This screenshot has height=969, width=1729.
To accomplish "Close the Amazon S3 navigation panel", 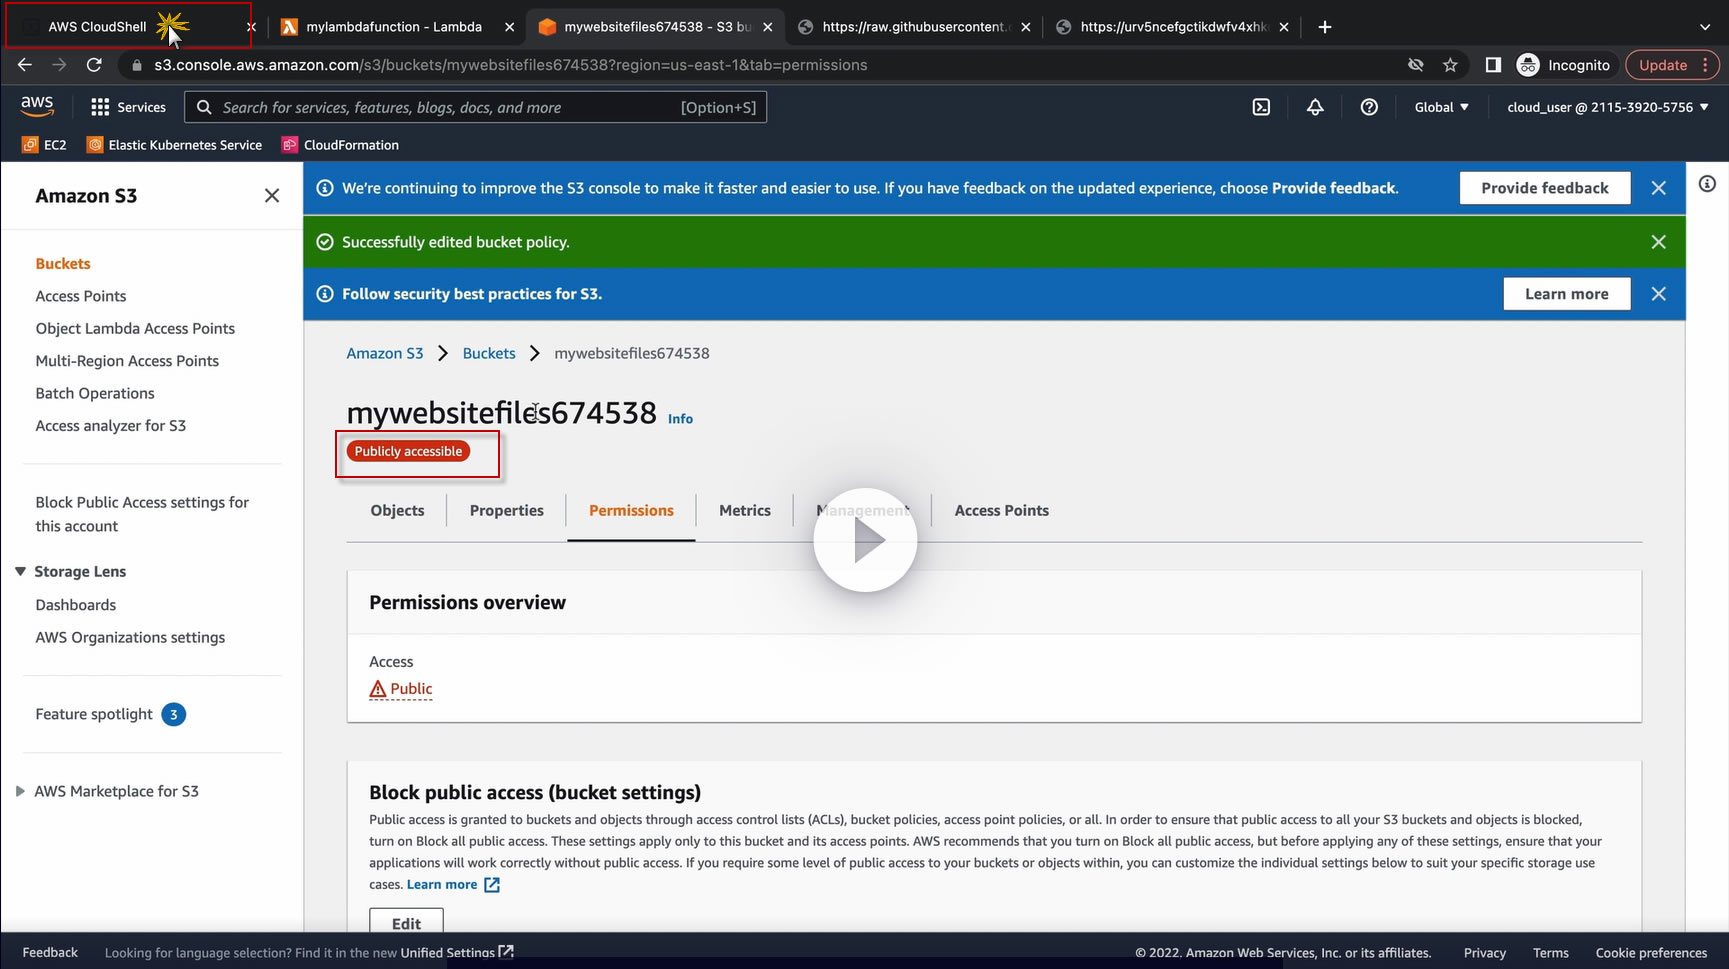I will [272, 196].
